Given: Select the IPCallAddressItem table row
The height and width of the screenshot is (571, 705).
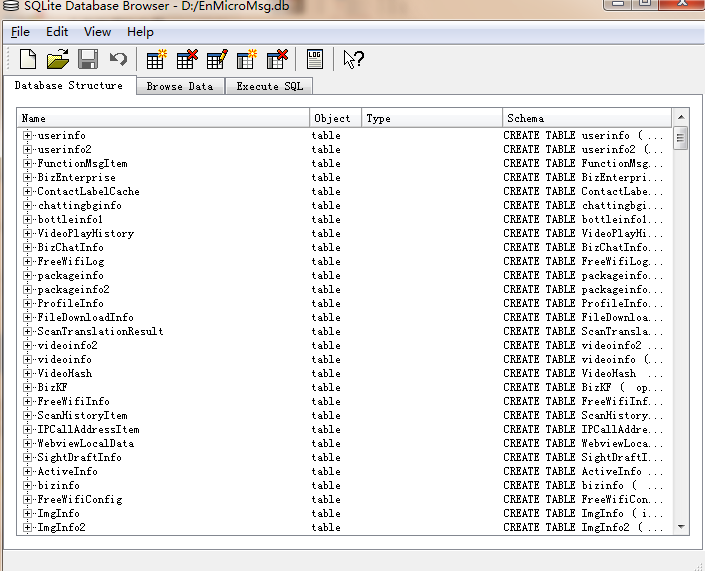Looking at the screenshot, I should point(344,429).
